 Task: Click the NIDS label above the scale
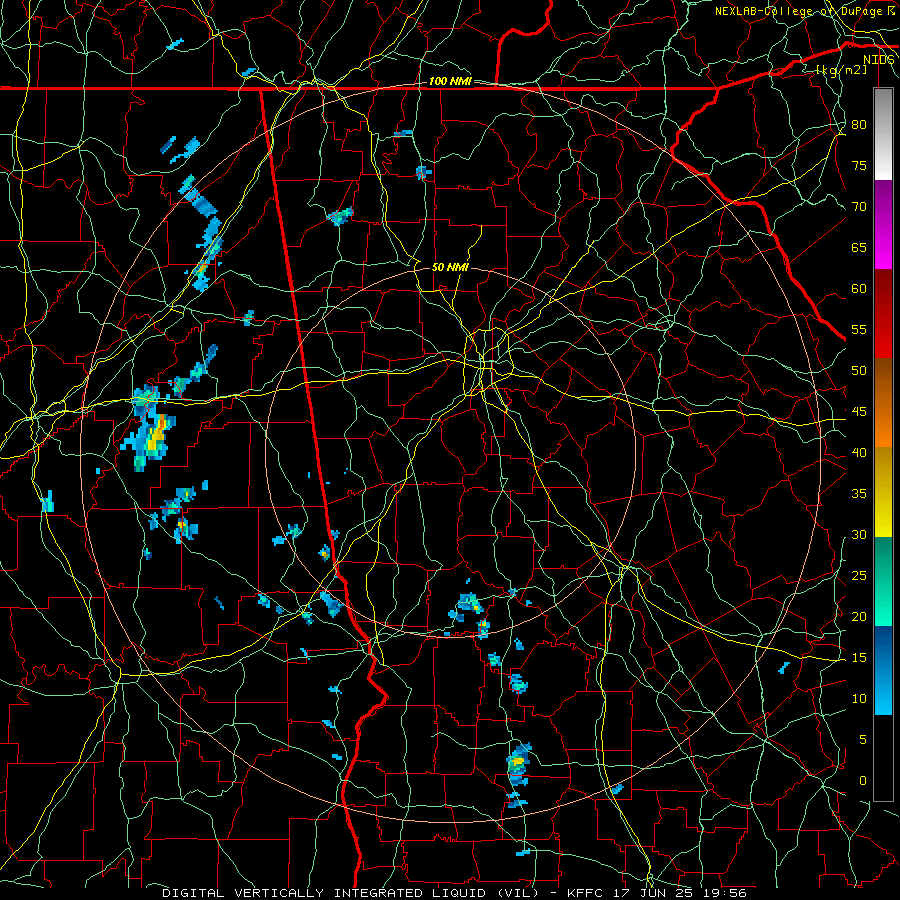tap(879, 60)
